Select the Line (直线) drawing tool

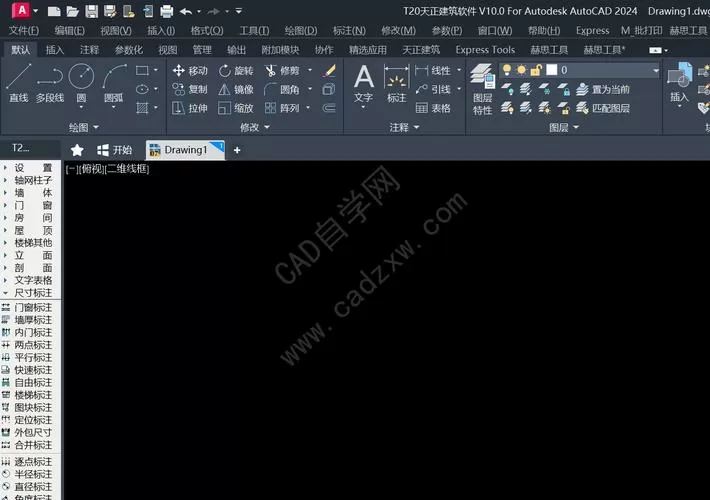pos(19,83)
